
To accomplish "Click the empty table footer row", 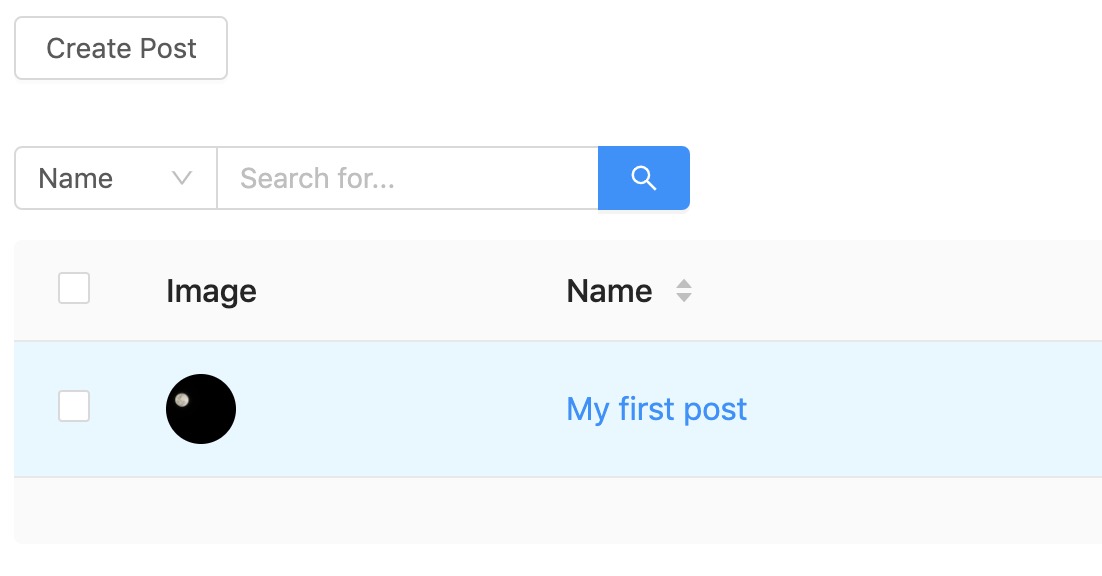I will pyautogui.click(x=558, y=511).
